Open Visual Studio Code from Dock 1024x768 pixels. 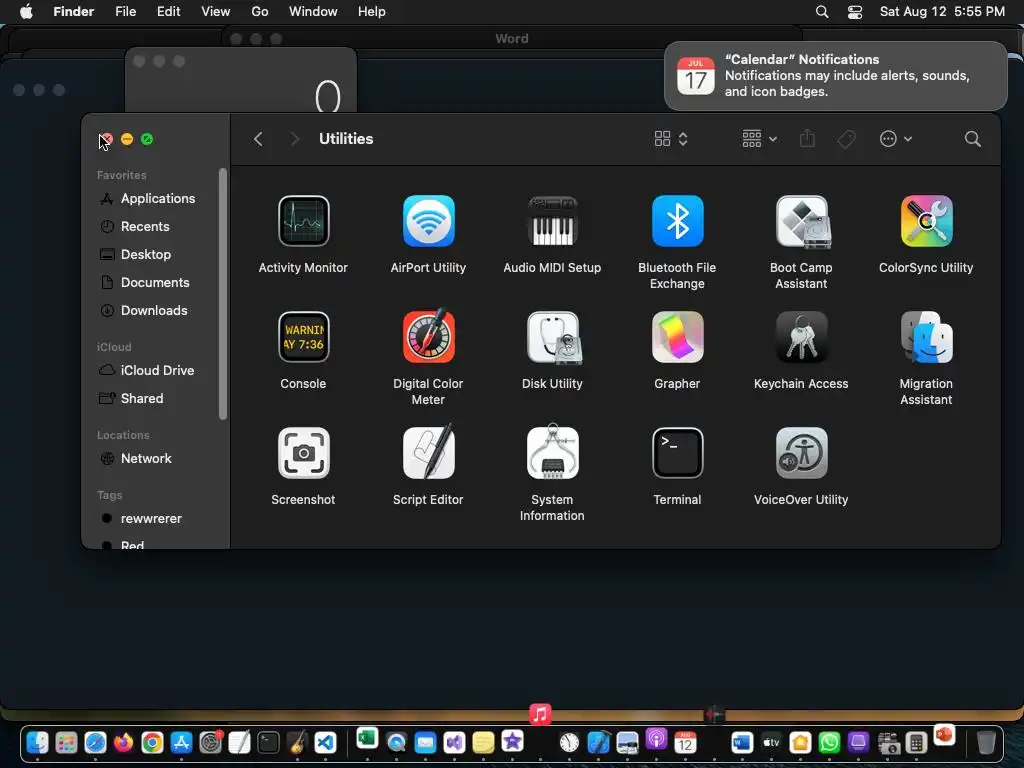pos(325,743)
